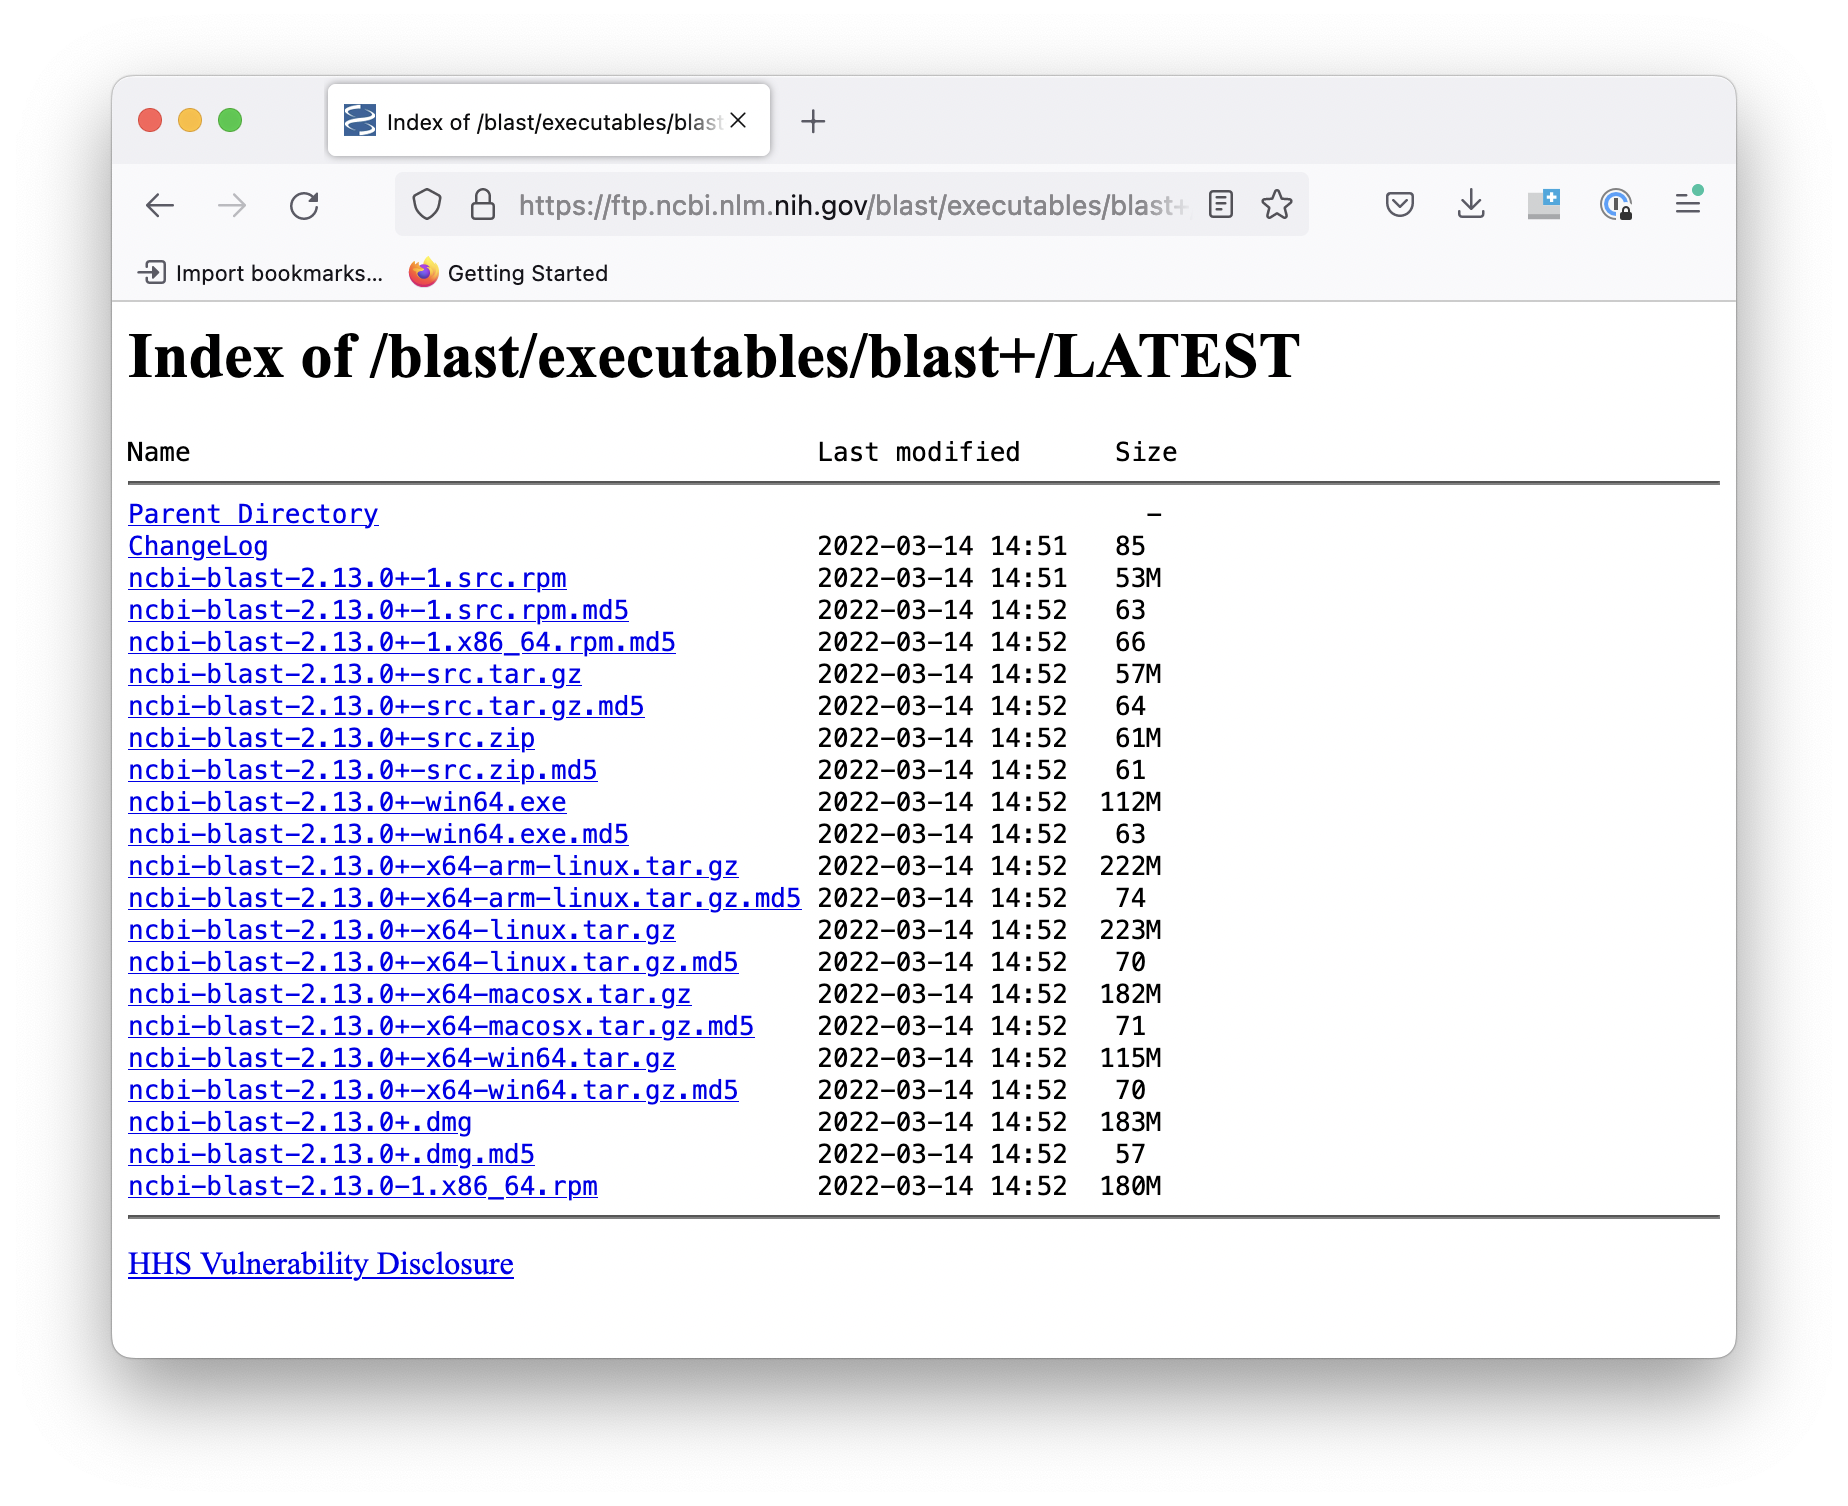
Task: Open the tracking protection shield icon
Action: pos(427,205)
